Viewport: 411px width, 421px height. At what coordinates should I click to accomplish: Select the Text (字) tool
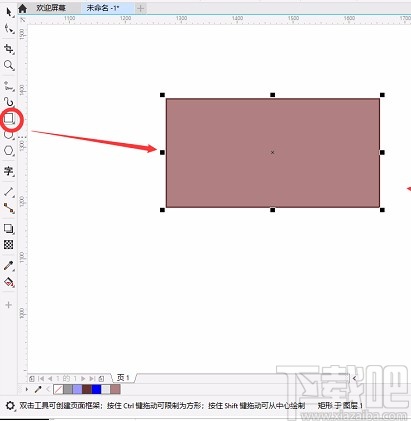pyautogui.click(x=9, y=171)
